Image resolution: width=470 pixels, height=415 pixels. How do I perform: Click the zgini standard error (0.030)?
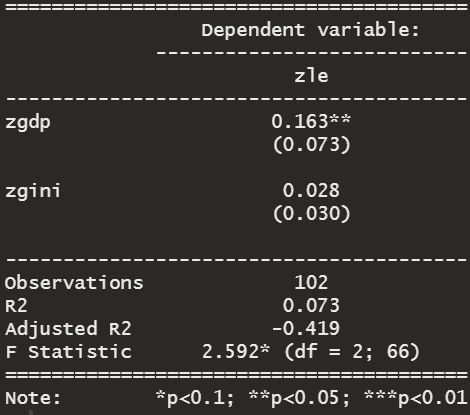pos(311,214)
